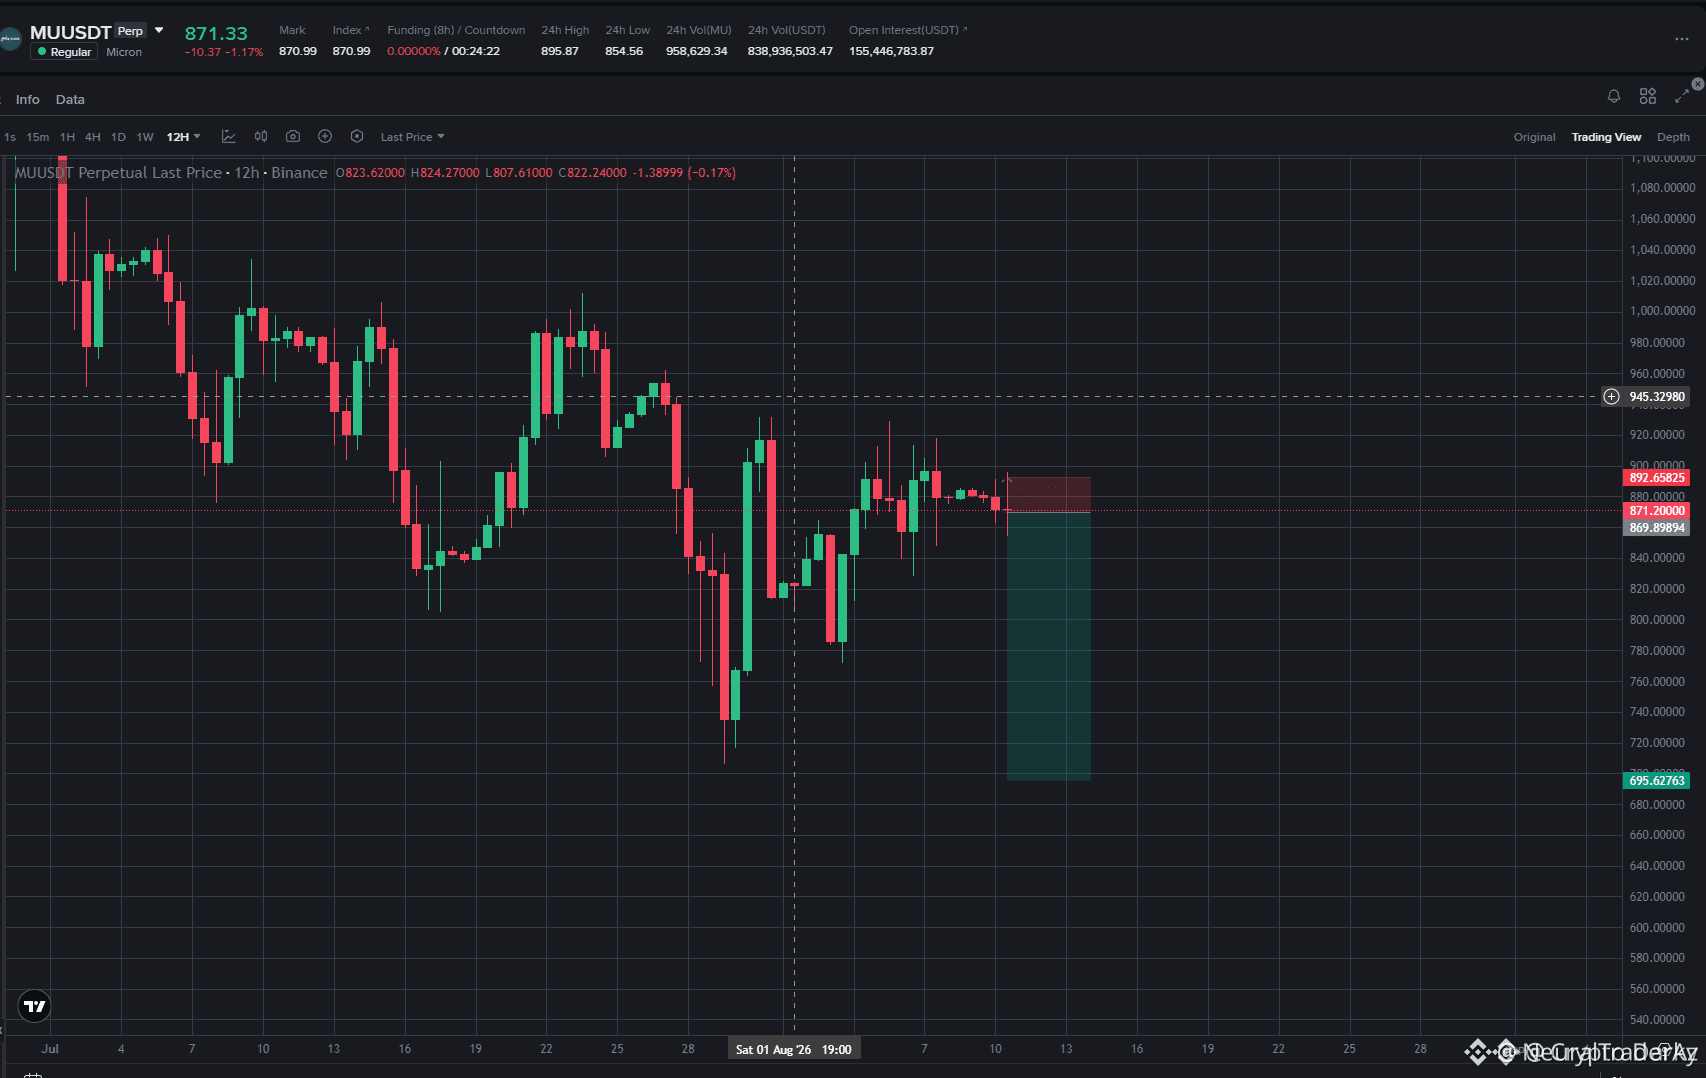
Task: Open the hexagon chart settings icon
Action: [x=357, y=136]
